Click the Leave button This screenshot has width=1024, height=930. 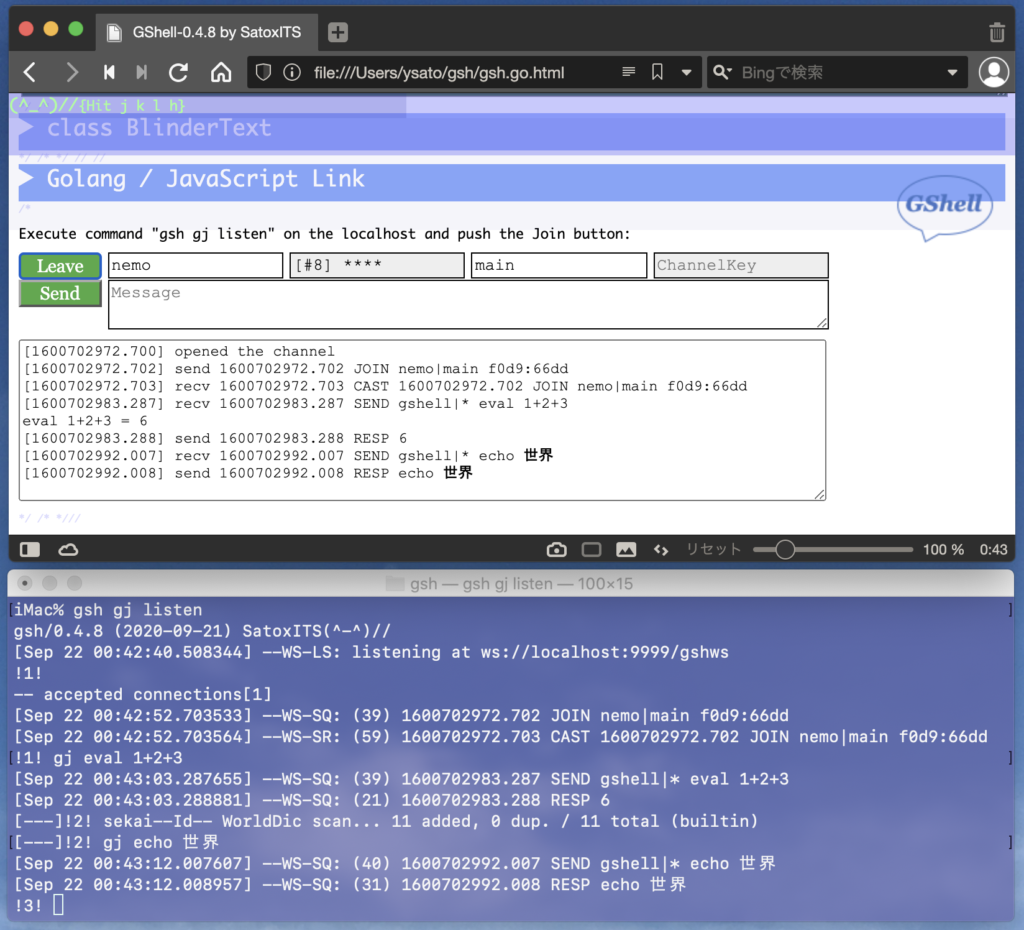pyautogui.click(x=60, y=266)
